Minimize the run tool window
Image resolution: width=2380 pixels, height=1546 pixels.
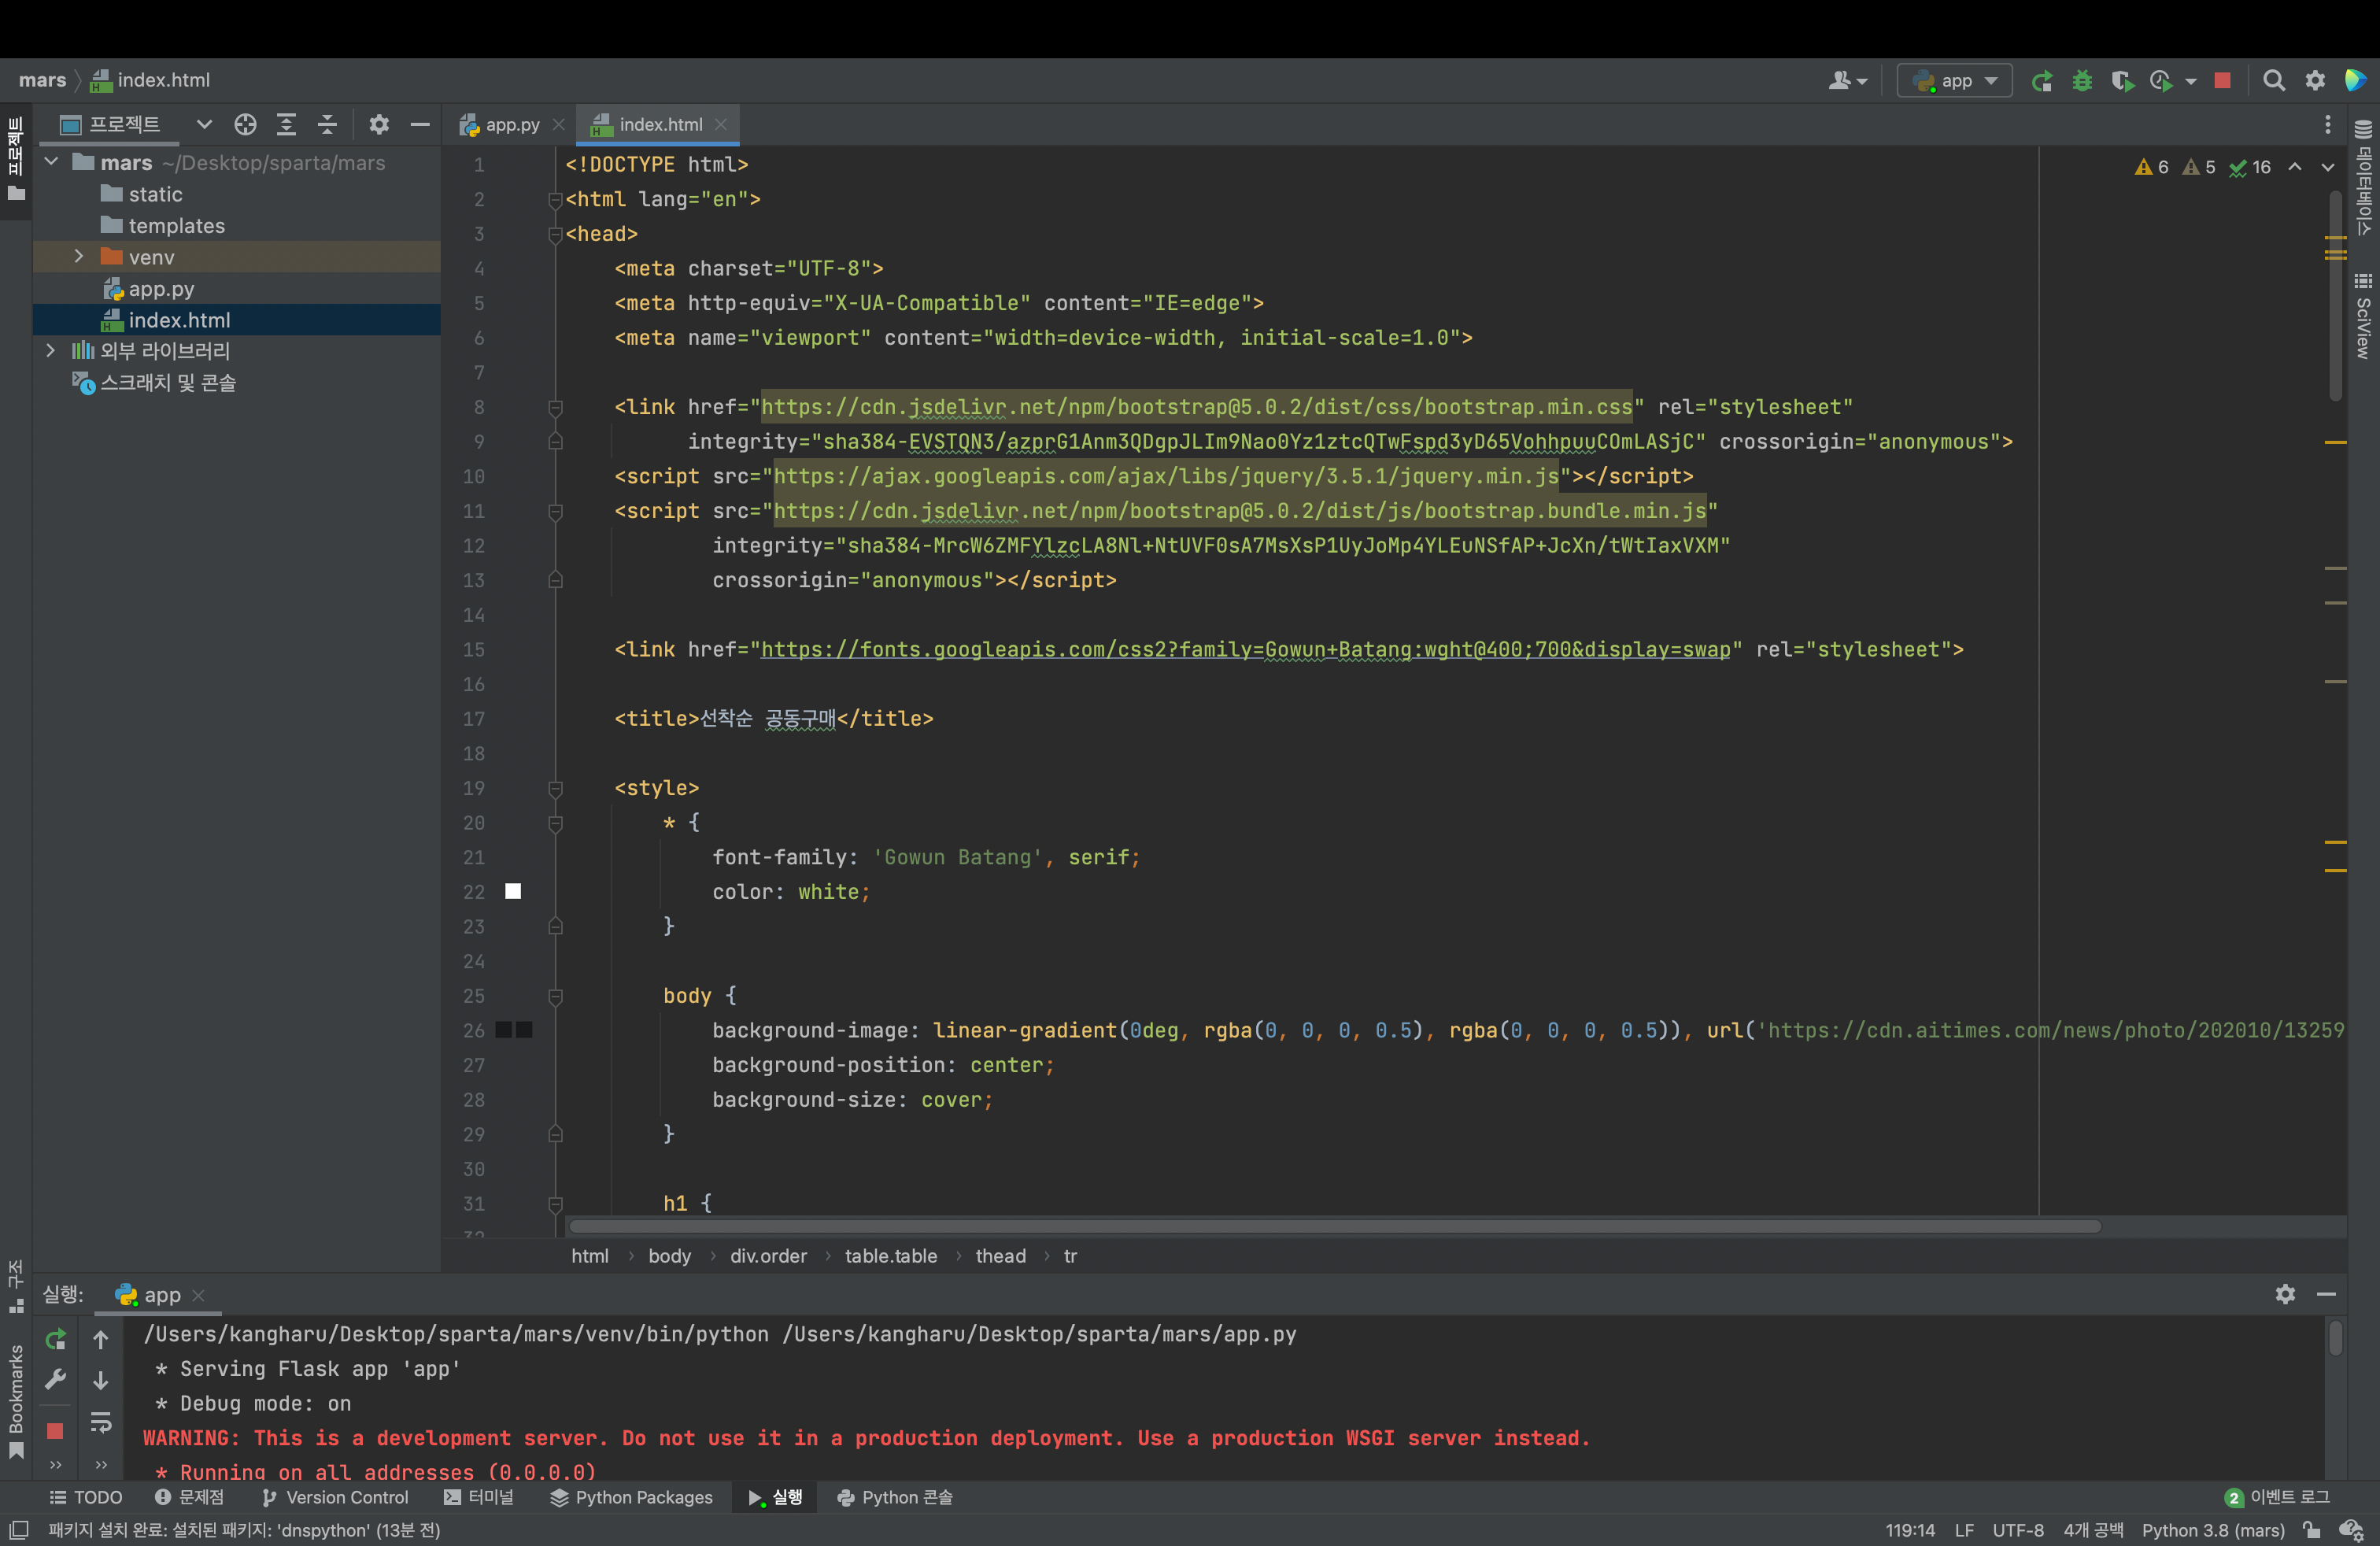click(2326, 1294)
